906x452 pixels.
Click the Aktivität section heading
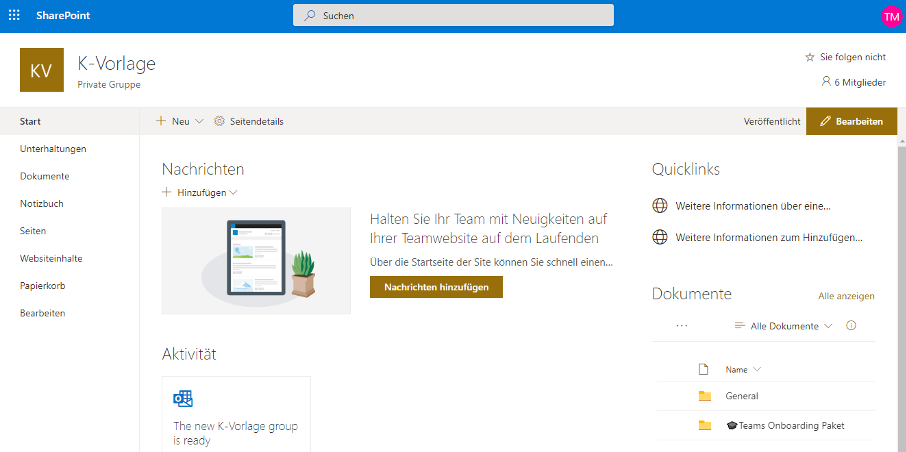click(189, 354)
